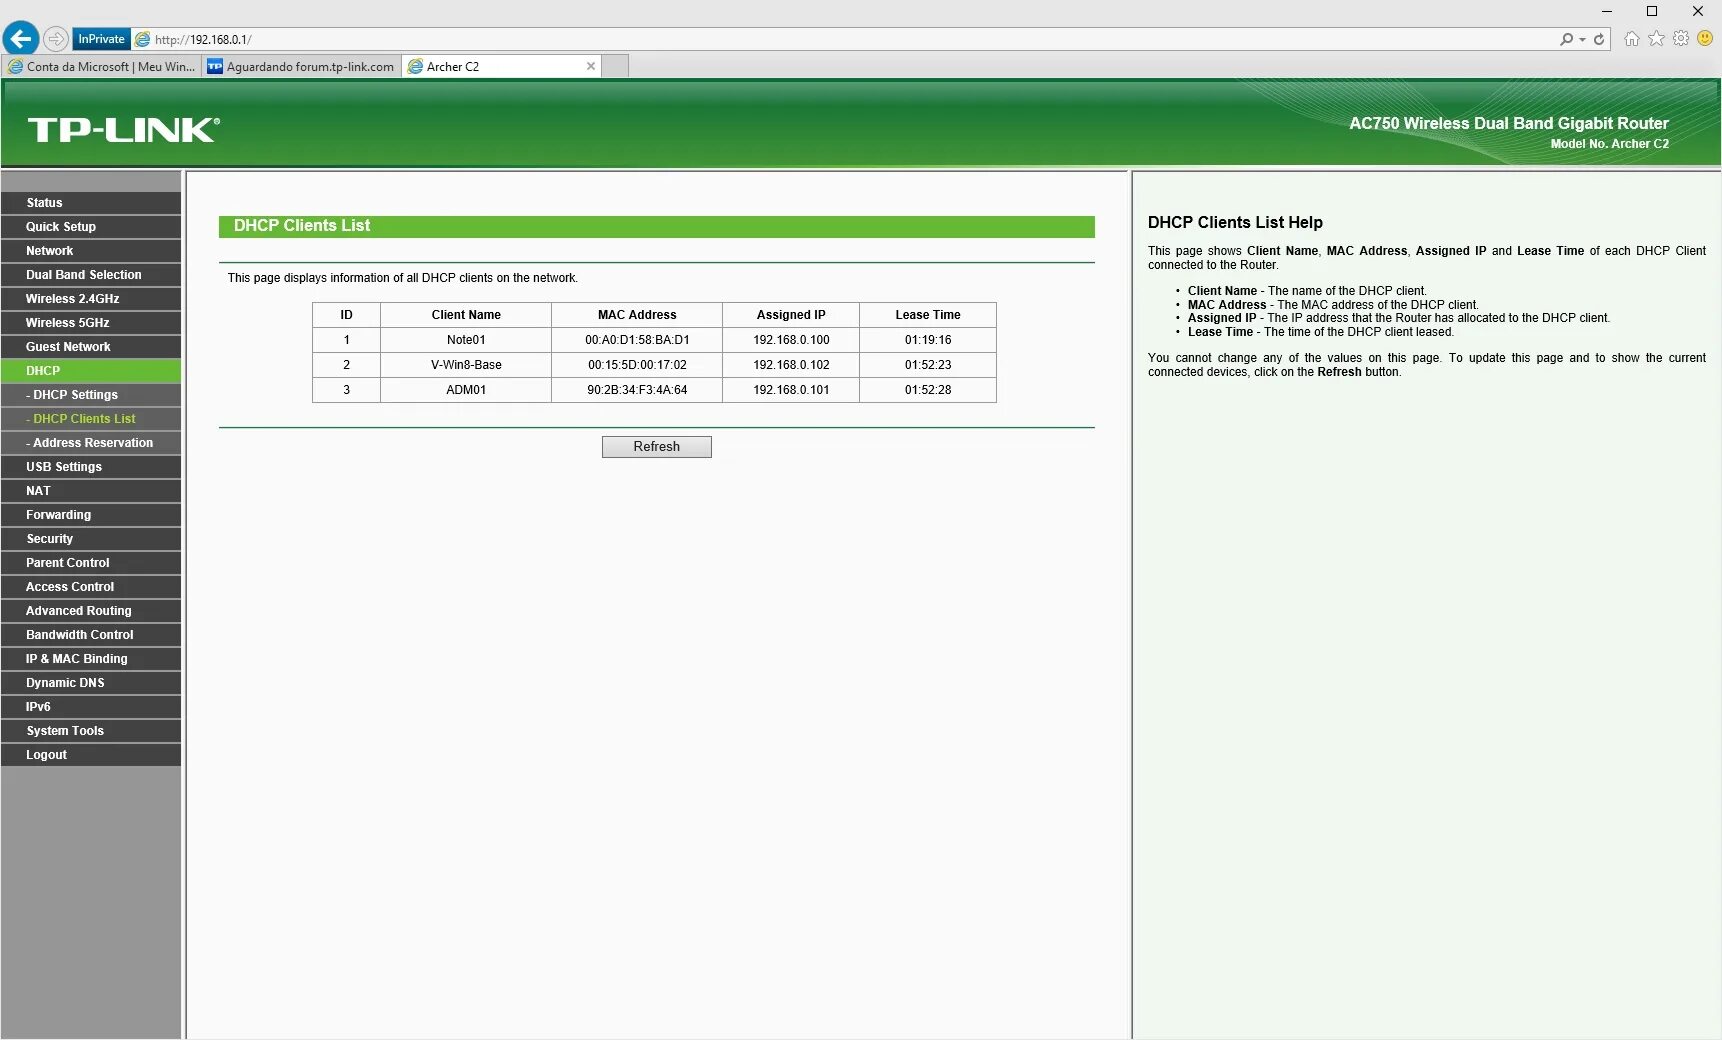Open DHCP Settings submenu
Image resolution: width=1722 pixels, height=1040 pixels.
[91, 395]
